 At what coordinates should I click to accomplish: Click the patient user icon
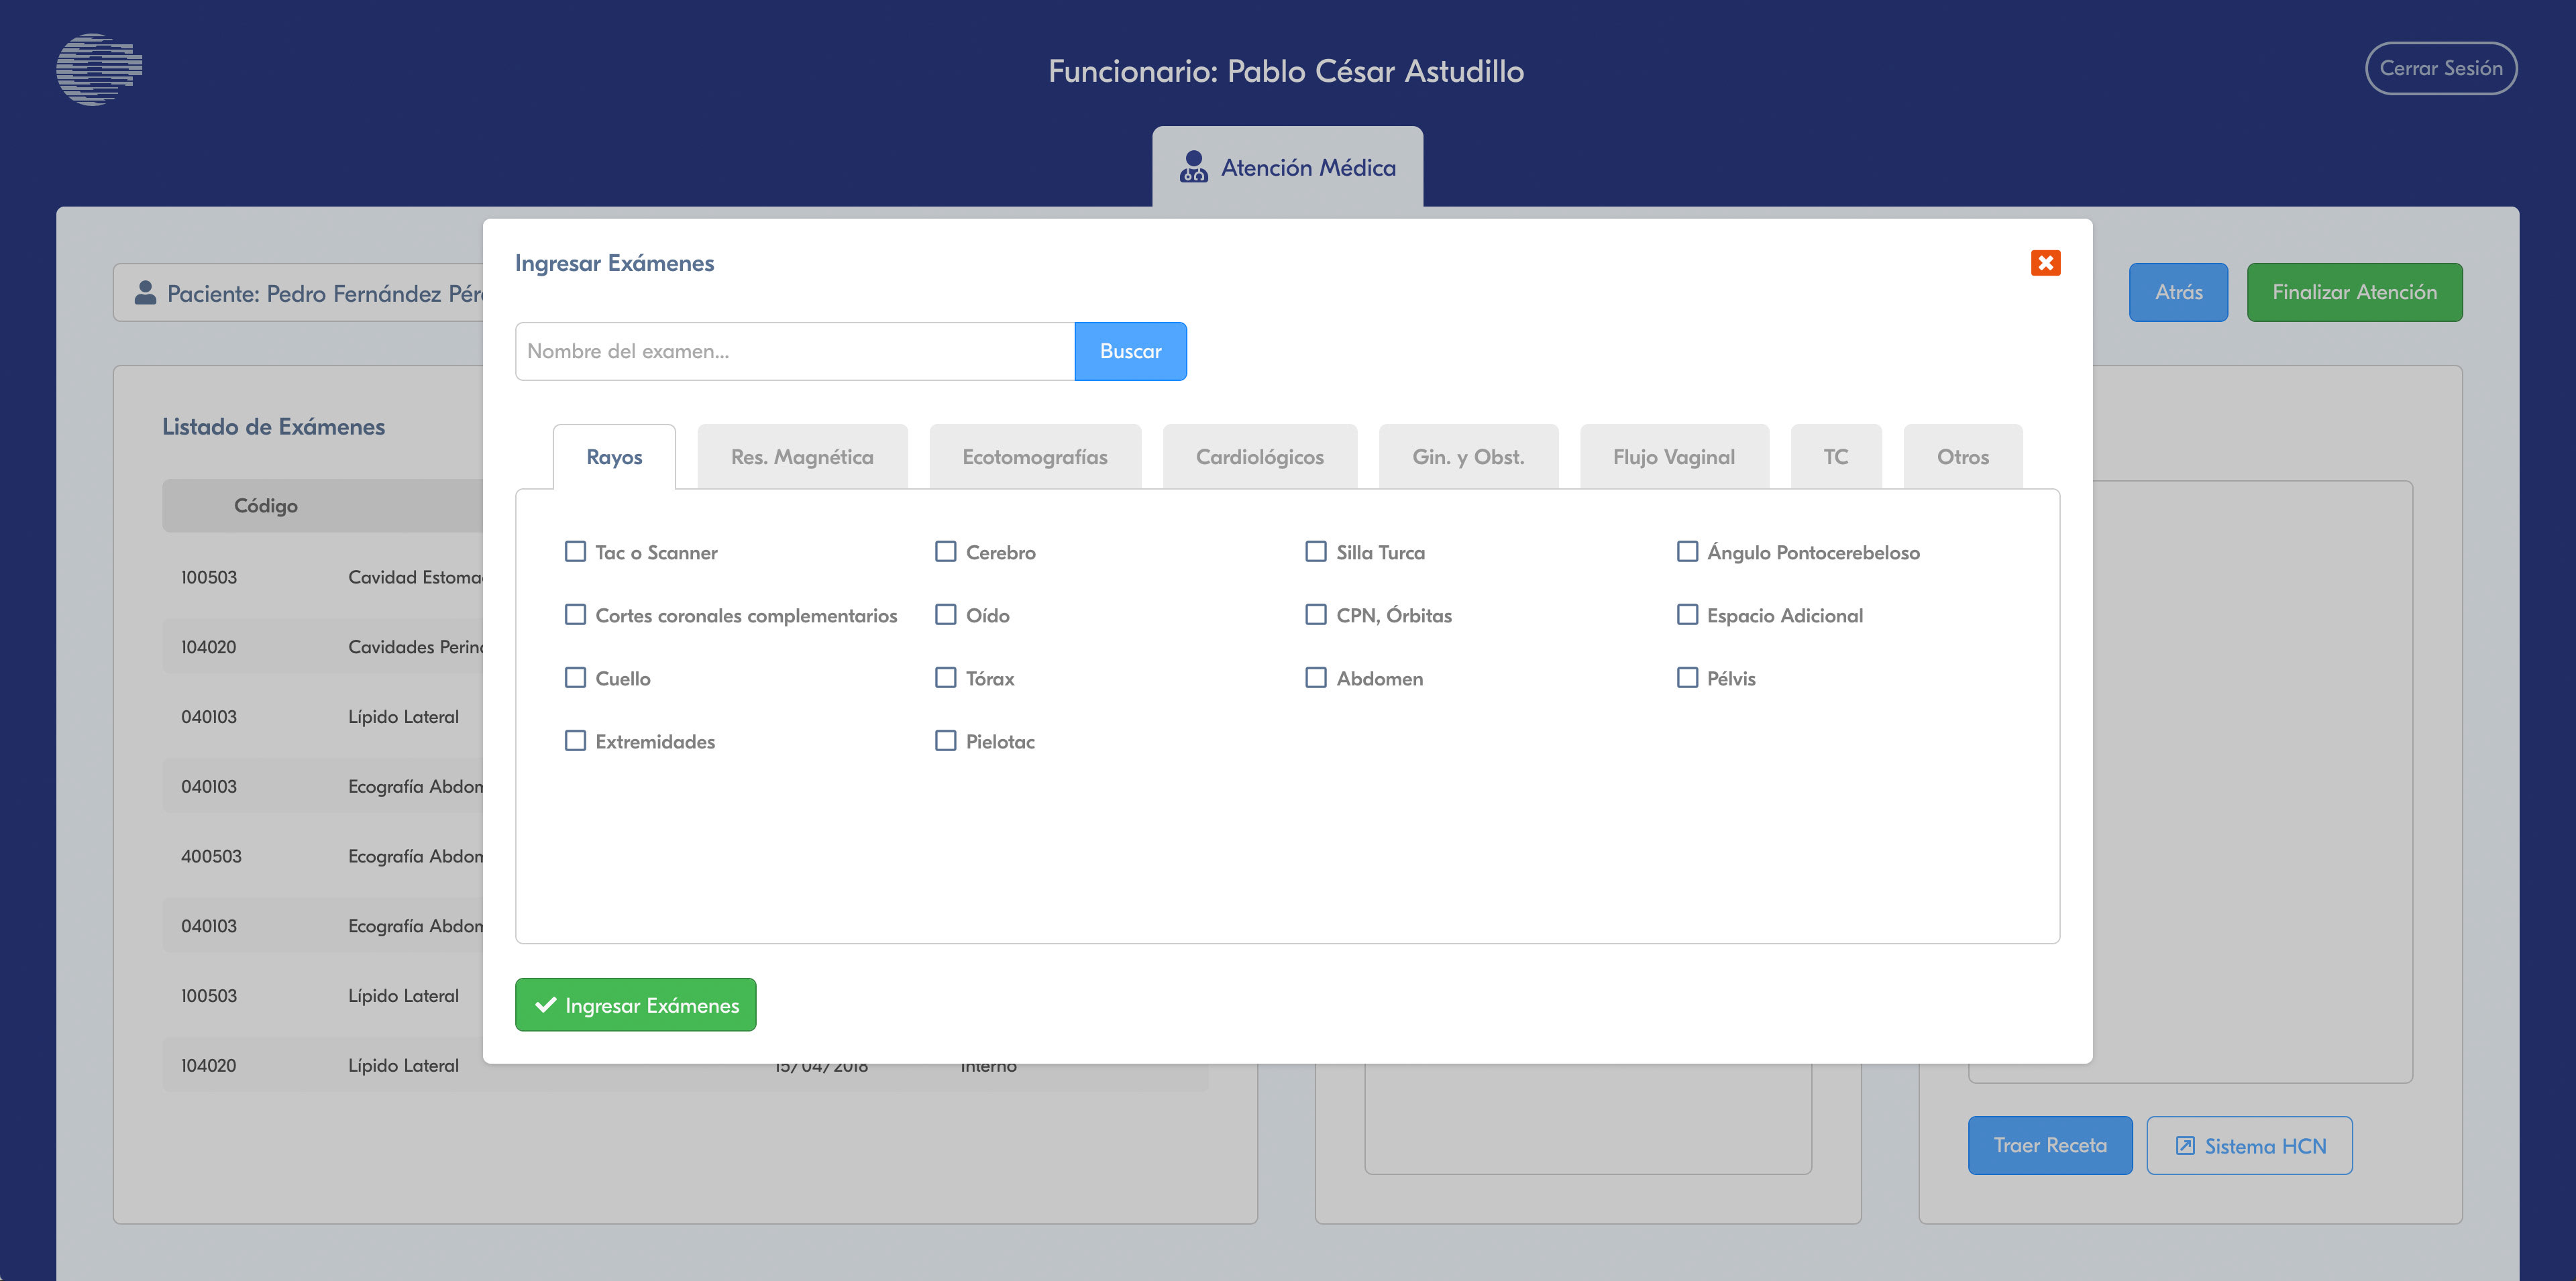(145, 293)
